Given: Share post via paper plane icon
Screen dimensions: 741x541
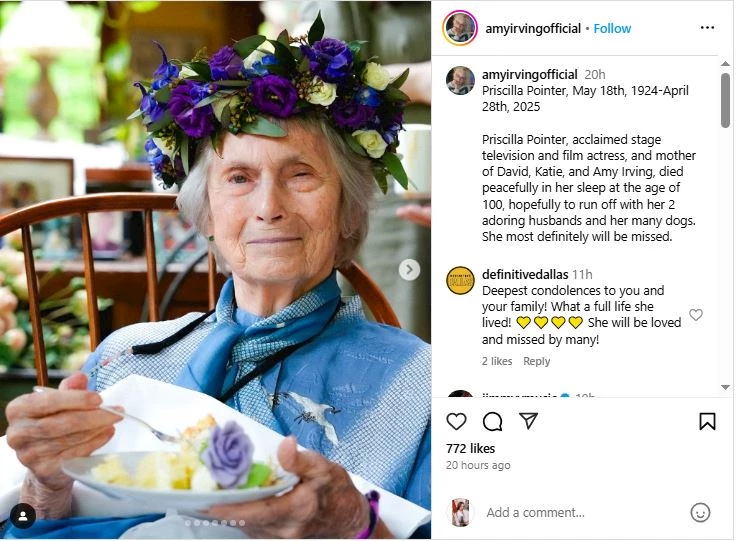Looking at the screenshot, I should tap(528, 421).
